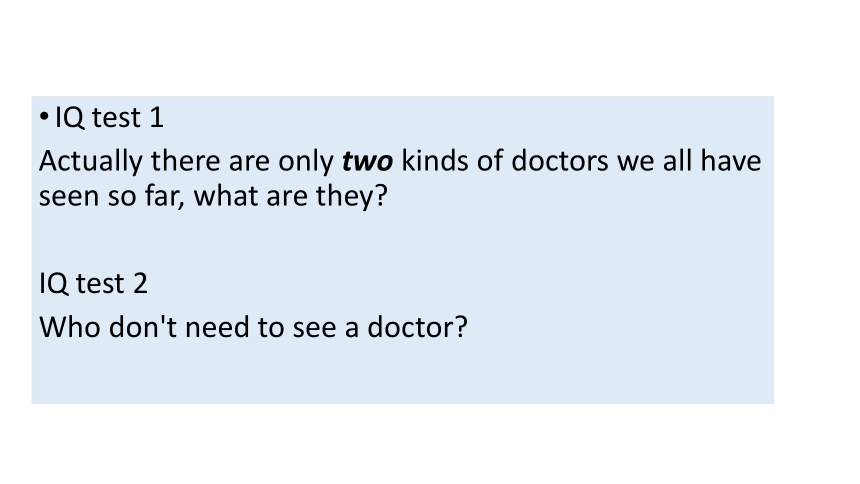Click the text 'doctor?' ending second question

coord(417,327)
